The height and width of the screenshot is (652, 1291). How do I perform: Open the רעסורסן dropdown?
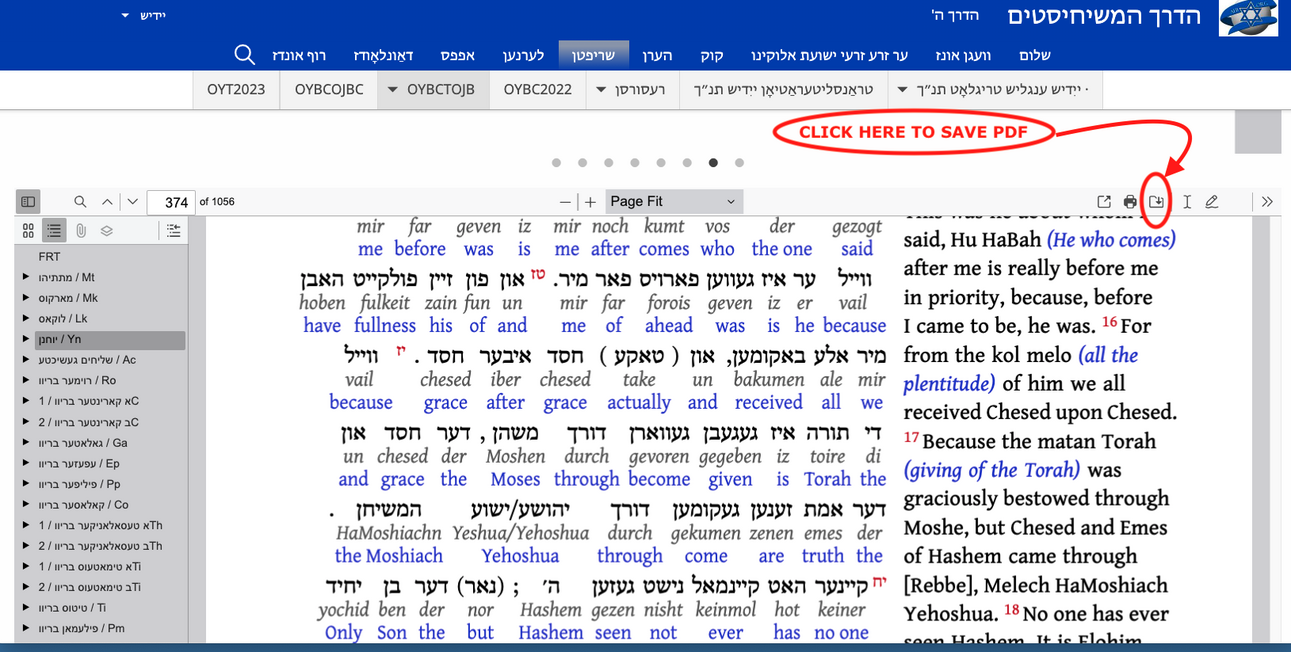click(632, 89)
